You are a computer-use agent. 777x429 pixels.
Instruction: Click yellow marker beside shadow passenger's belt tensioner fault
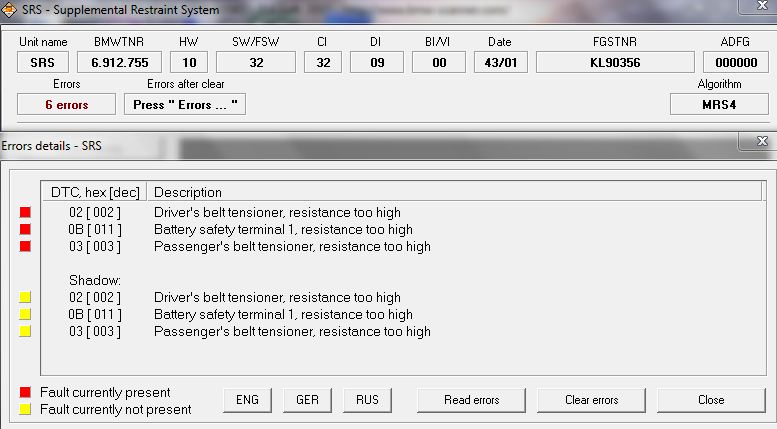(x=25, y=331)
